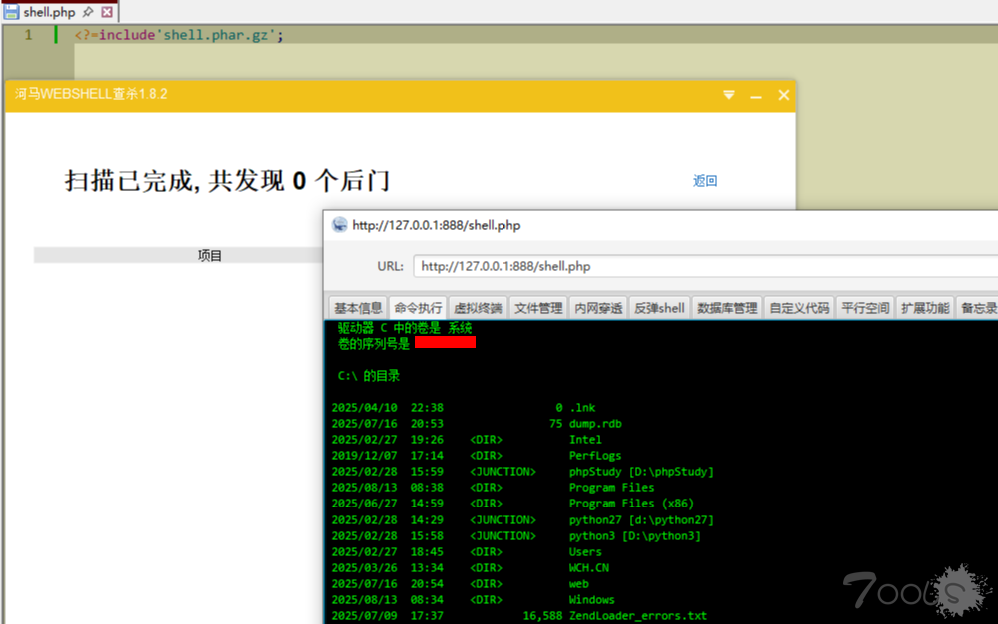The height and width of the screenshot is (624, 998).
Task: Open the 平行空间 tab
Action: coord(865,308)
